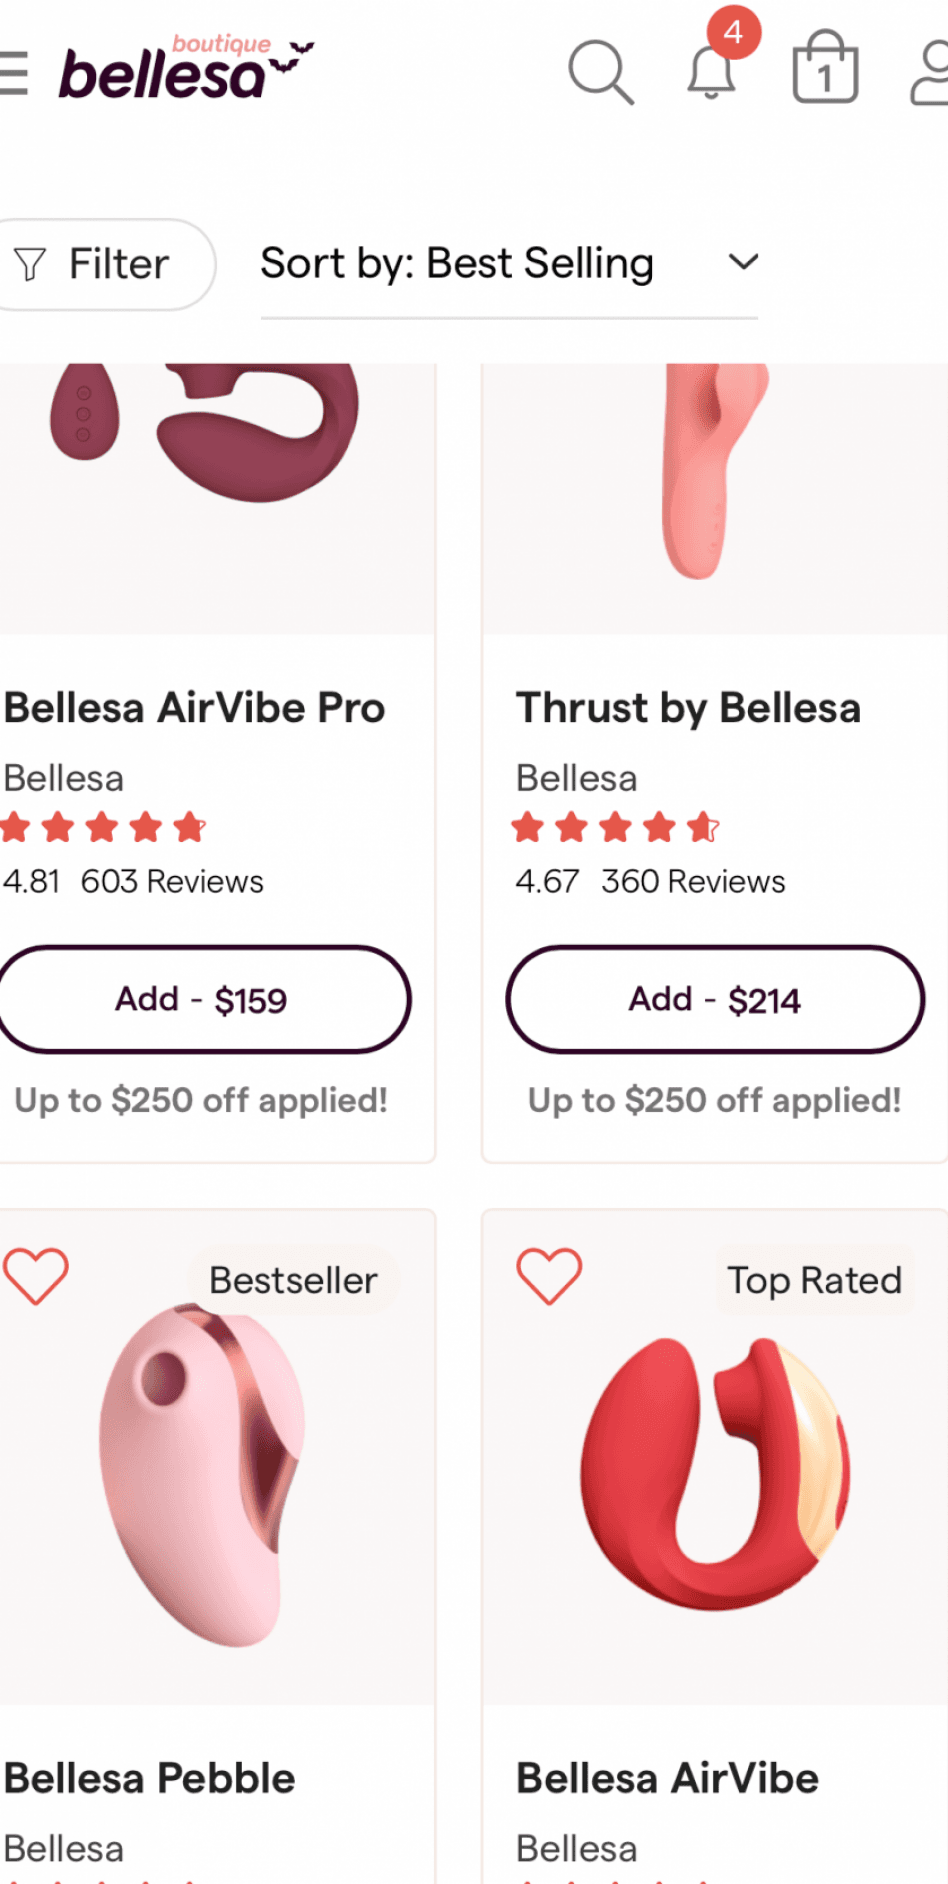
Task: Open Bellesa AirVibe Pro product title
Action: point(195,708)
